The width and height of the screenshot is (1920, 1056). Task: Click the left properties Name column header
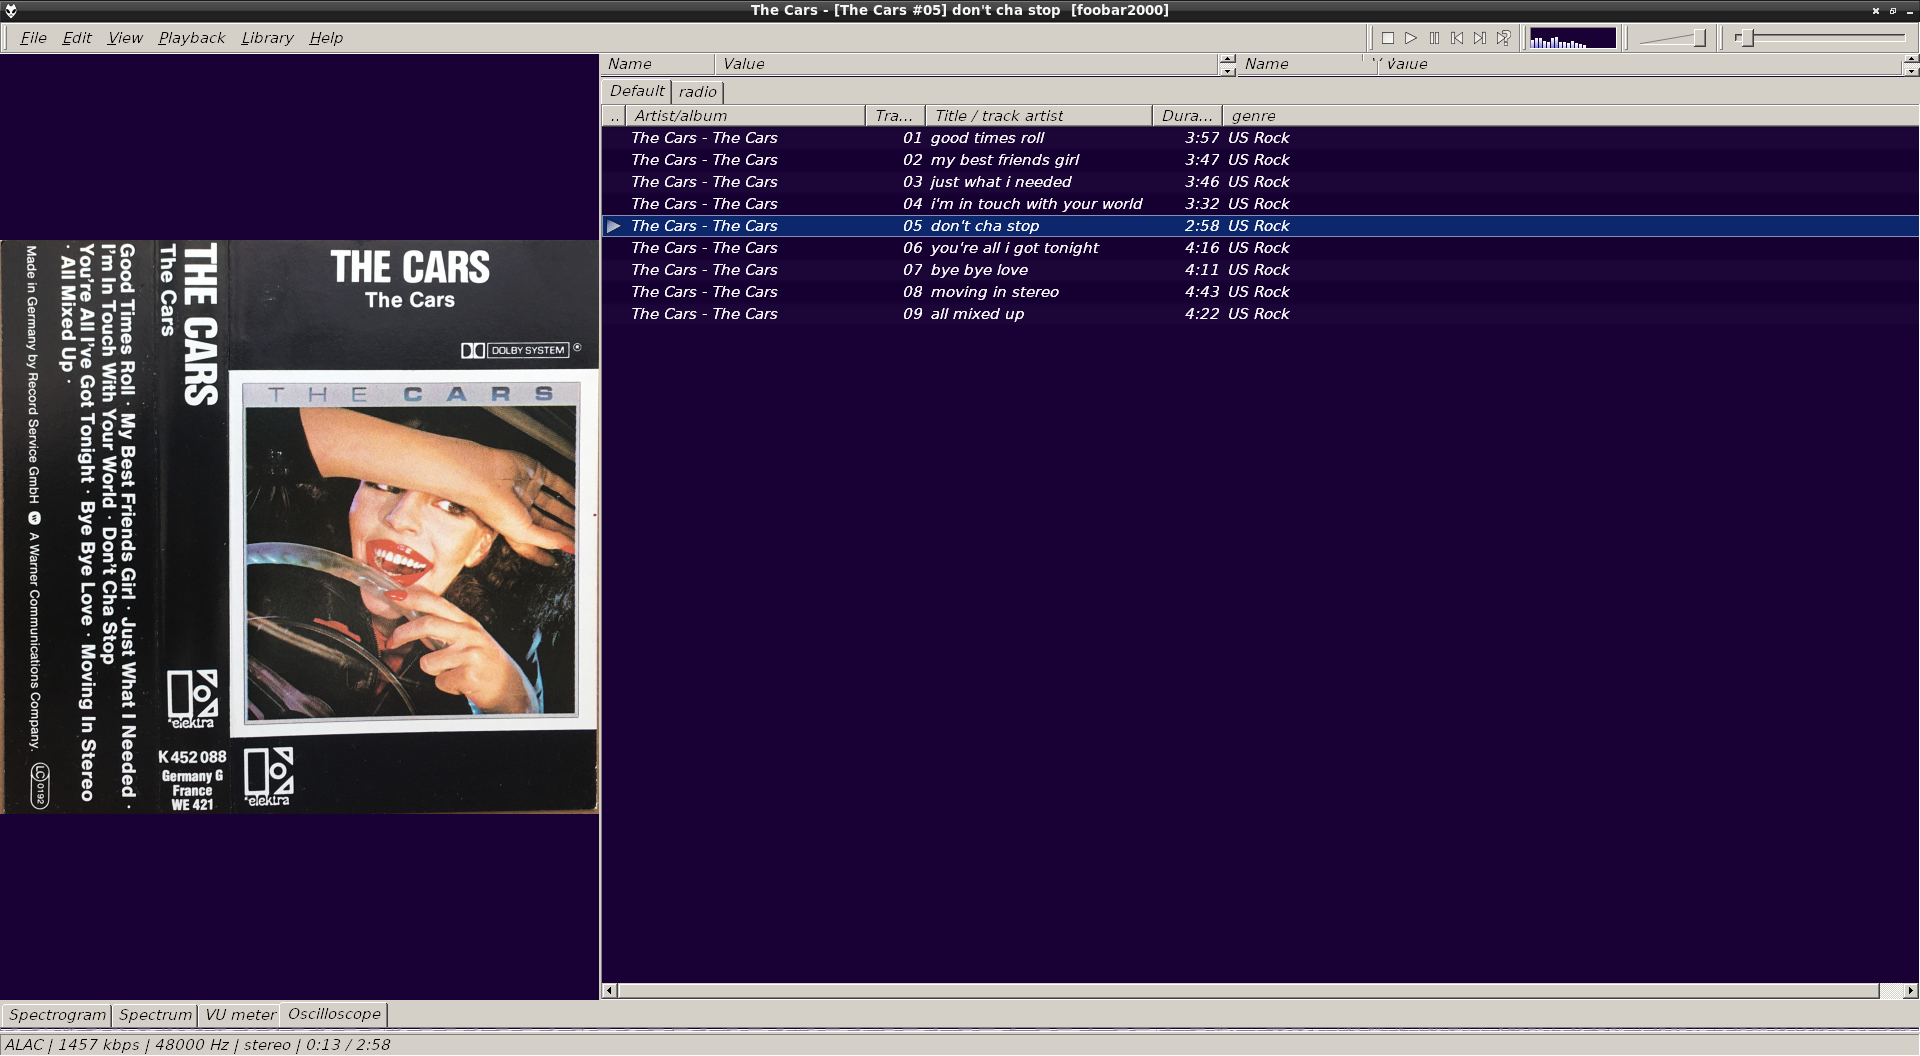[658, 64]
